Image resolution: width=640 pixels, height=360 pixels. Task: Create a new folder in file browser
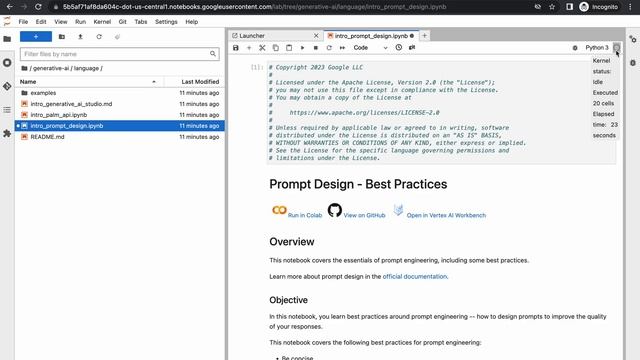62,37
